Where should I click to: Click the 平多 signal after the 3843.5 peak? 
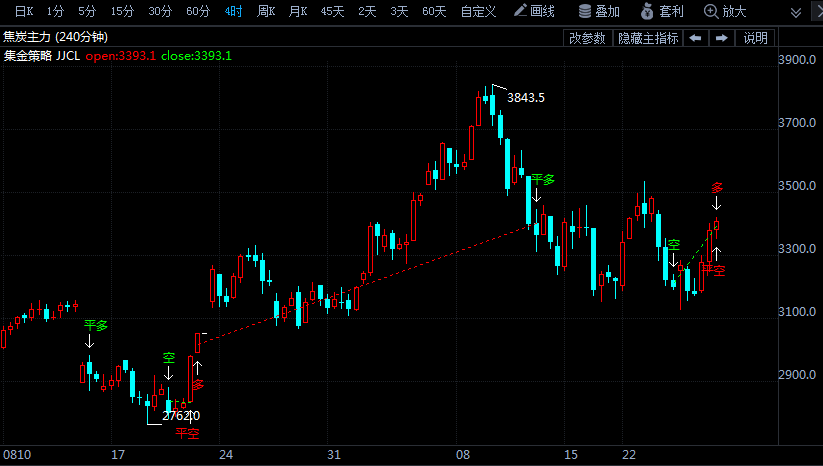point(543,179)
